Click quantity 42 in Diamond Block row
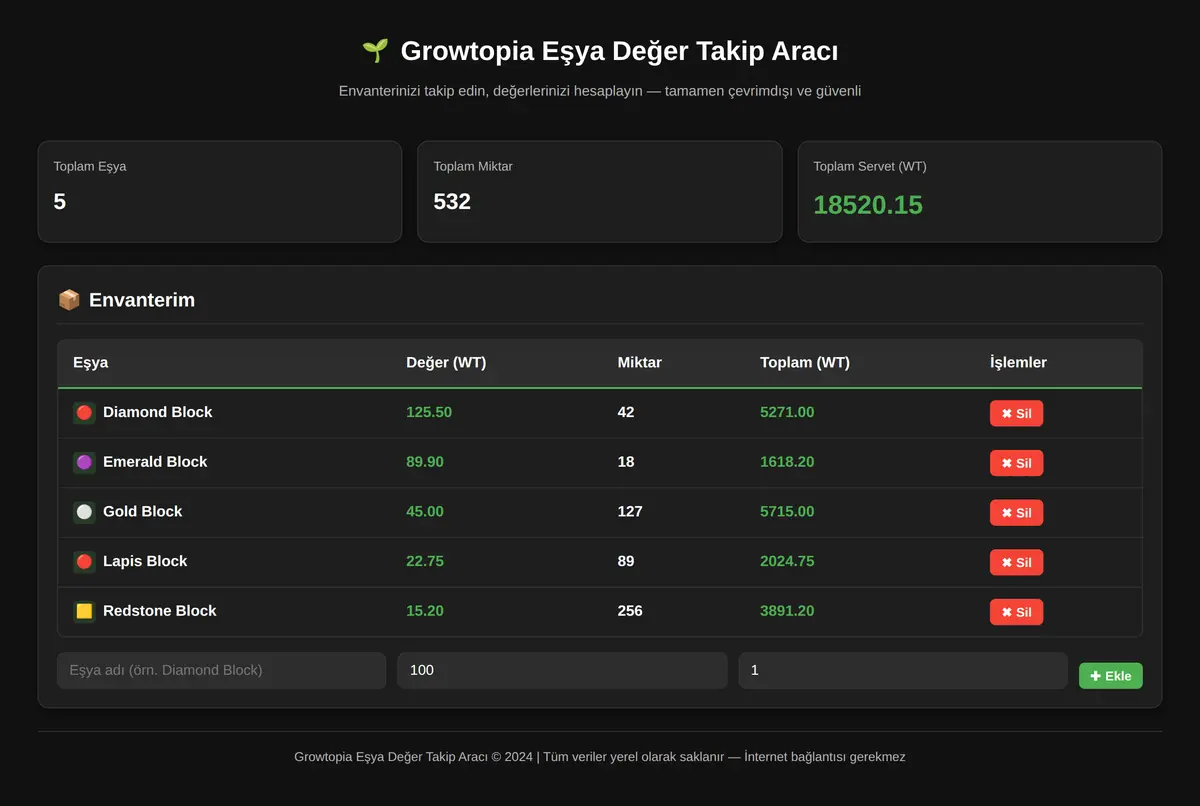 point(626,412)
